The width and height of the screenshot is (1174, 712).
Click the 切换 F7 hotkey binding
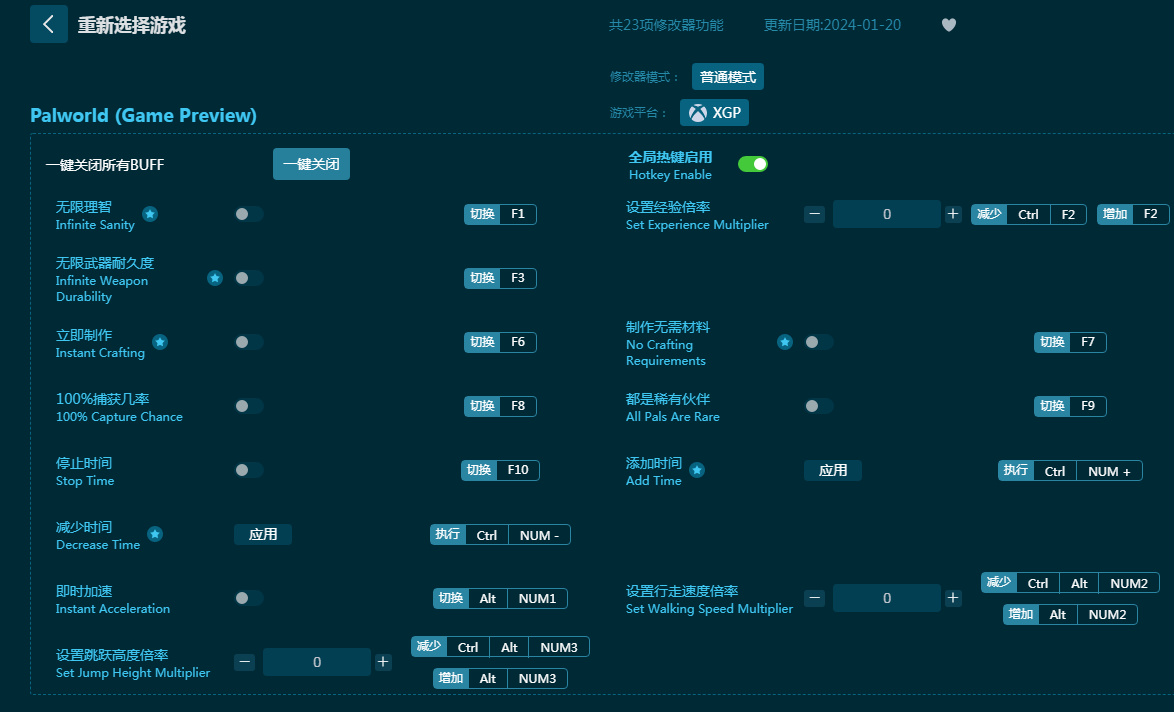click(1070, 342)
